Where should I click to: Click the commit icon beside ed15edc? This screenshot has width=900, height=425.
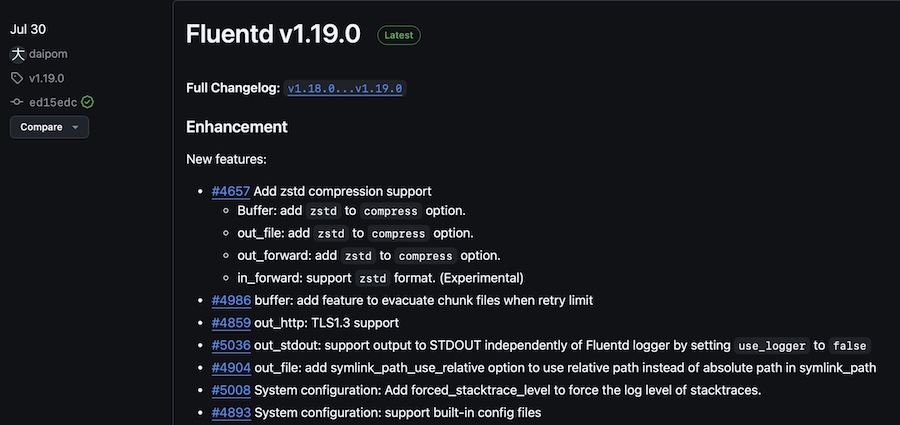click(17, 102)
